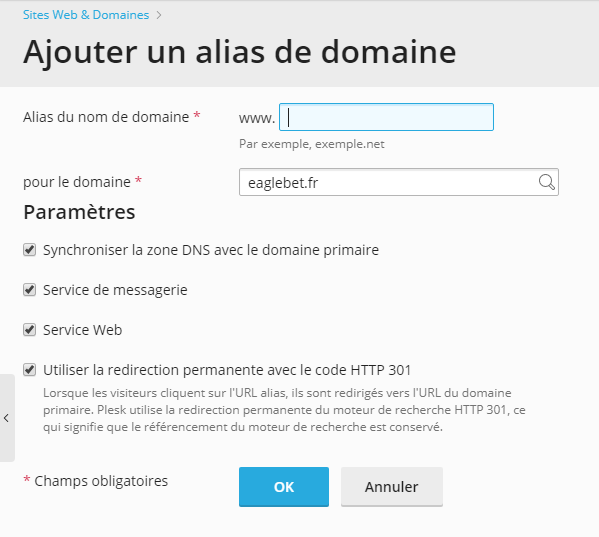Click the Synchroniser la zone DNS label text
599x537 pixels.
(211, 250)
